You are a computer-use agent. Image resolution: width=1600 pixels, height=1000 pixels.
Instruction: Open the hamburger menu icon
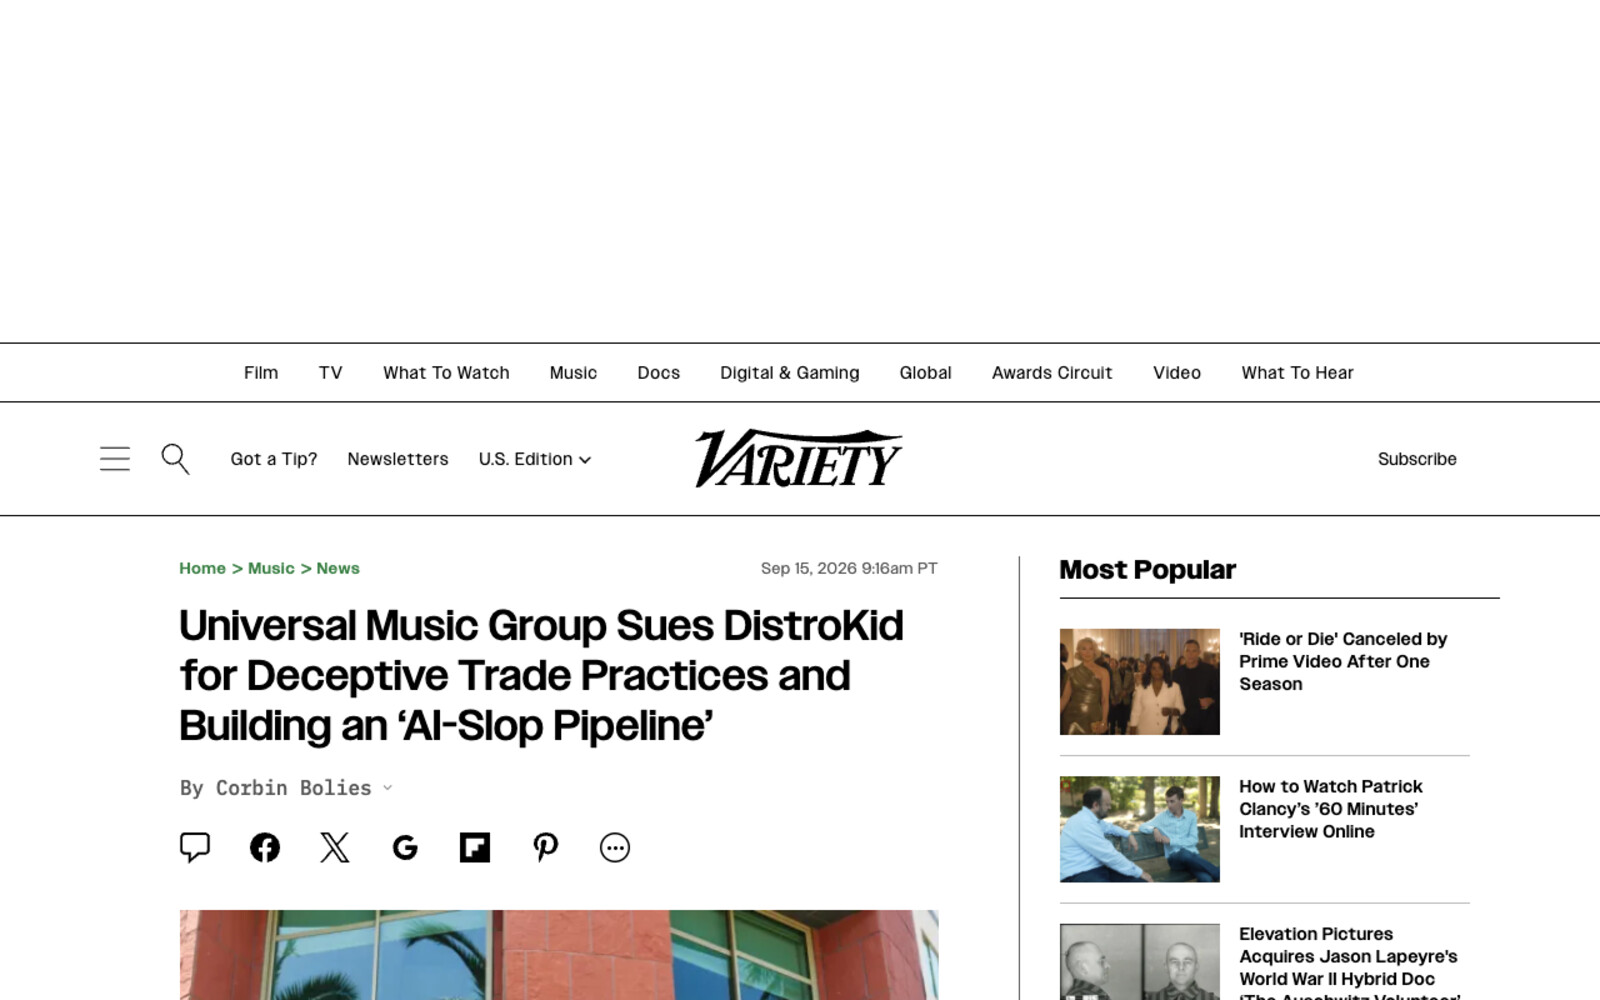point(115,459)
